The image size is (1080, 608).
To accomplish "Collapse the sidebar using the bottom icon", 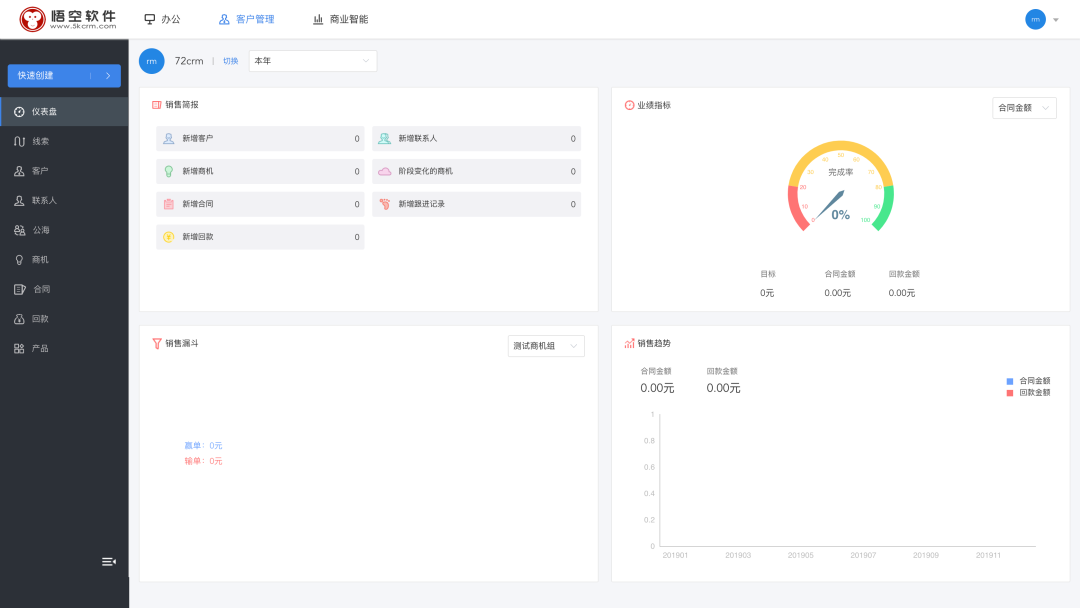I will tap(108, 561).
